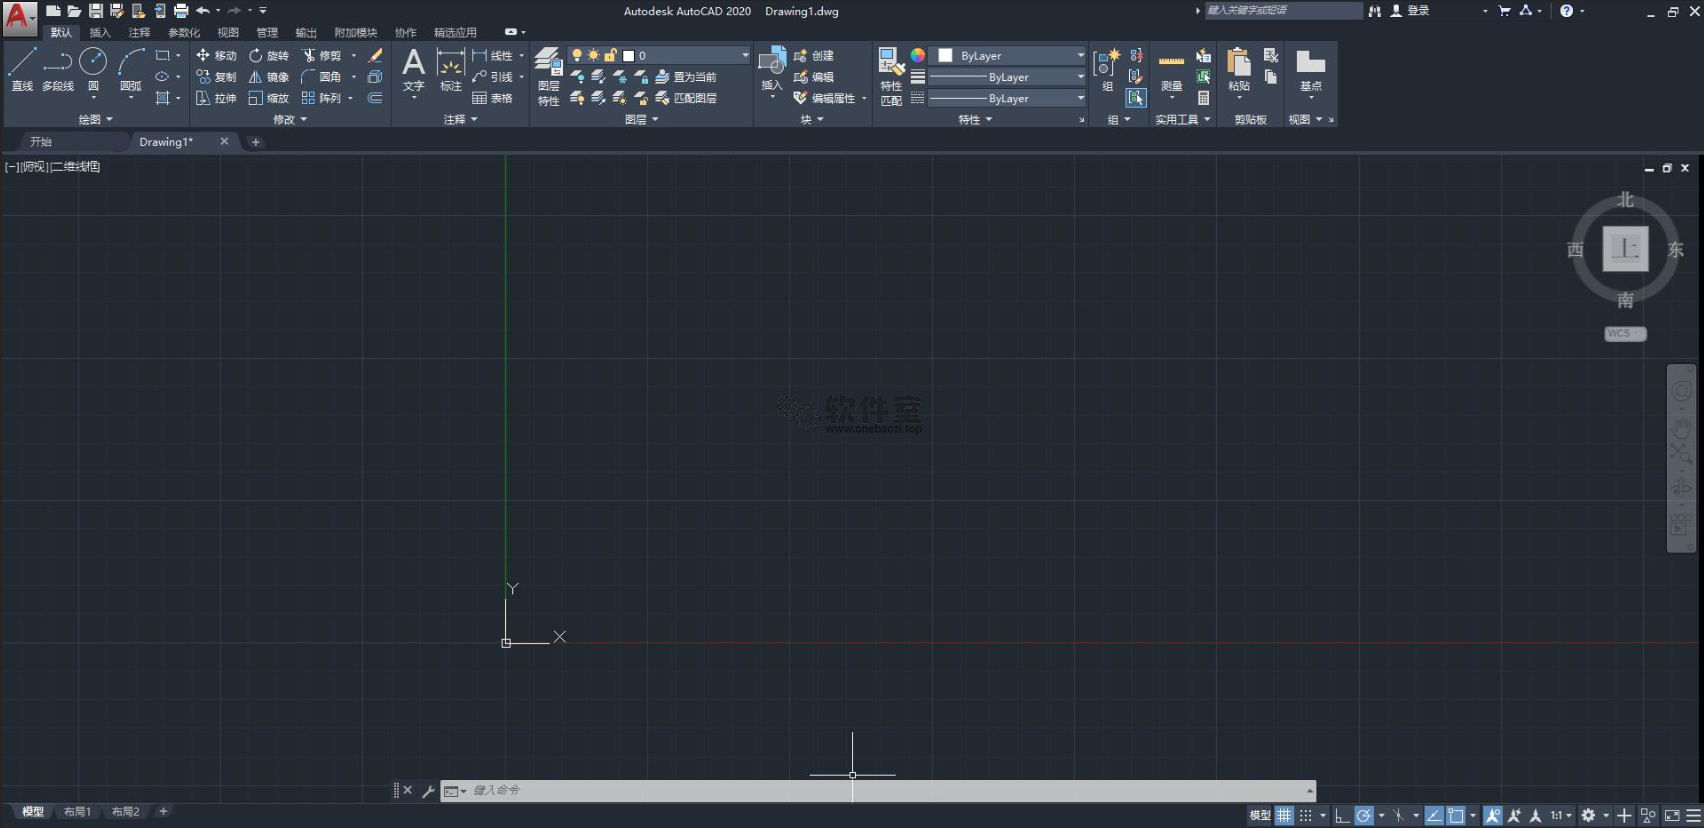This screenshot has width=1704, height=828.
Task: Toggle clean screen icon in status bar
Action: pyautogui.click(x=1672, y=816)
